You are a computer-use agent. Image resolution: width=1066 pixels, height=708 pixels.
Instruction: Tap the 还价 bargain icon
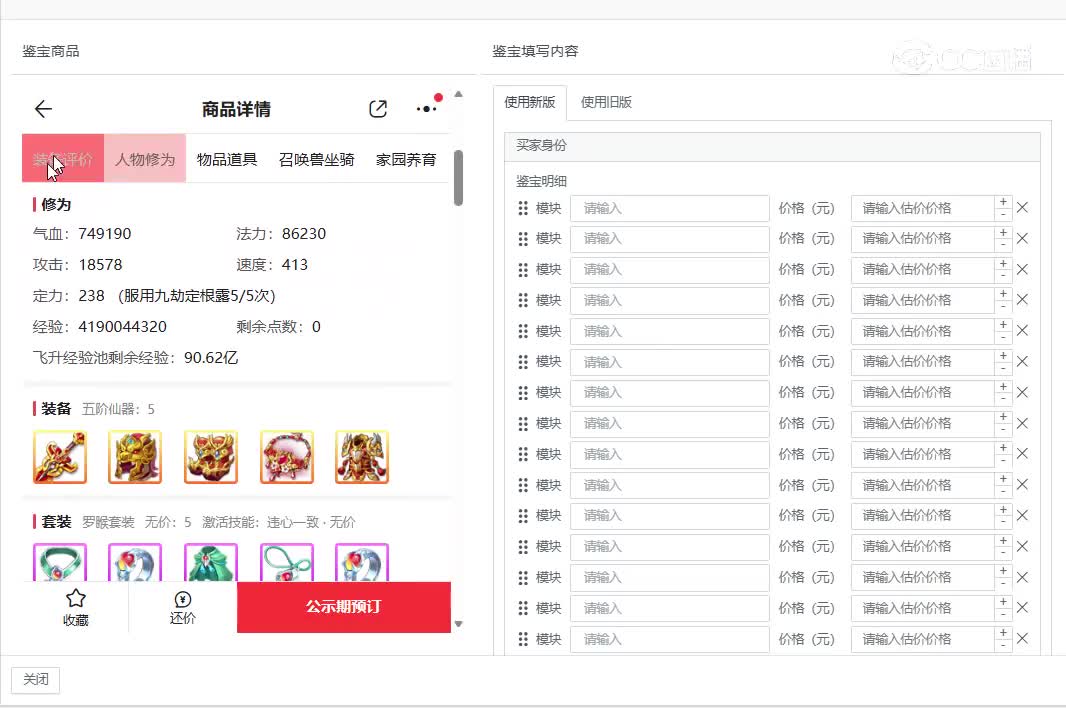pyautogui.click(x=182, y=607)
